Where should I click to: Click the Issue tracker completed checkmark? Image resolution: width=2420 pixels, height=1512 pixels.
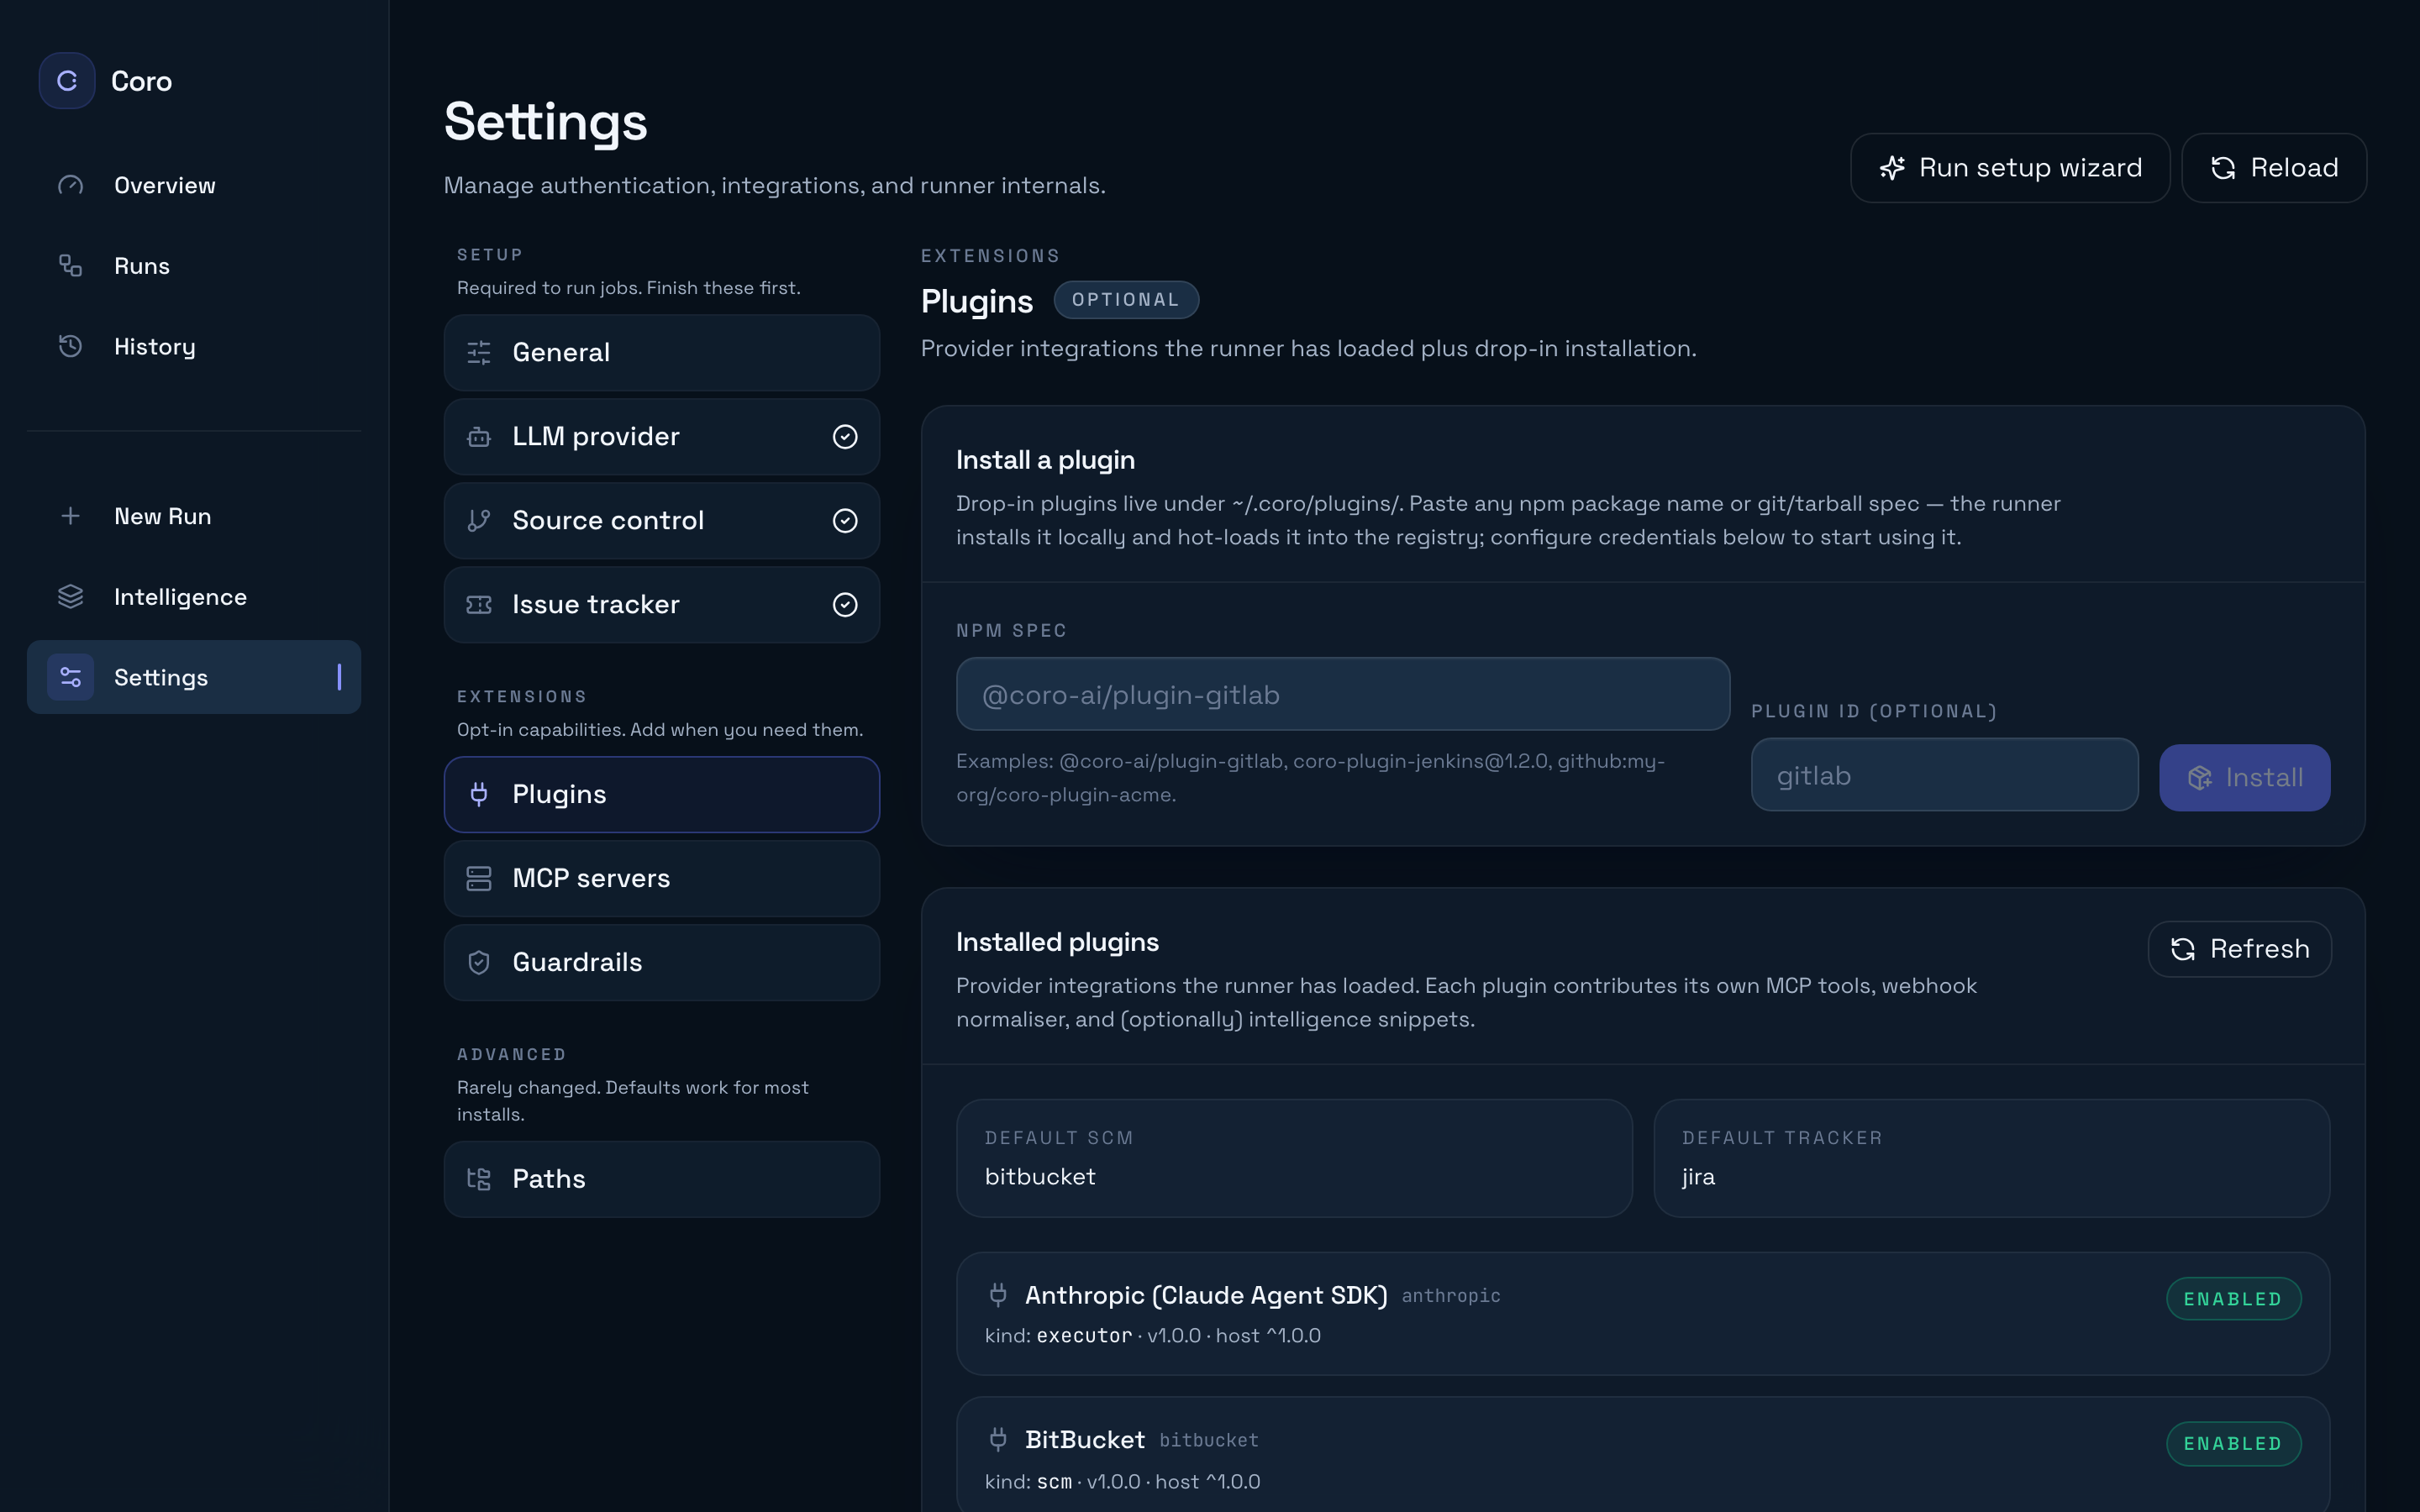coord(845,604)
